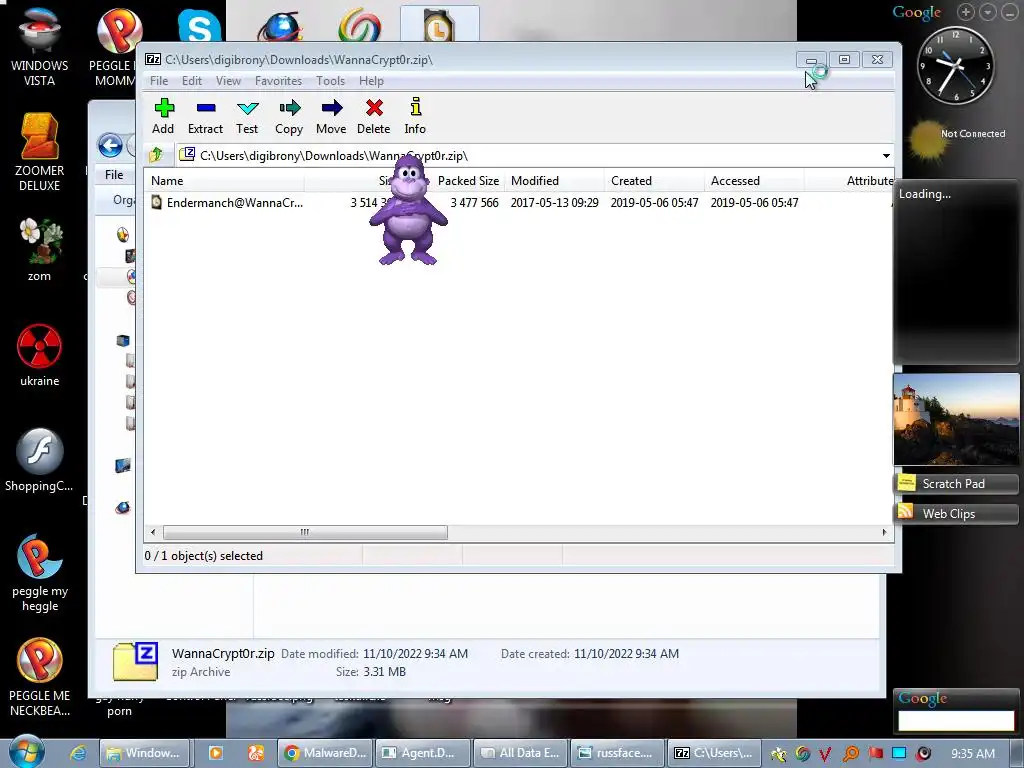
Task: Click the Windows Start orb
Action: point(27,751)
